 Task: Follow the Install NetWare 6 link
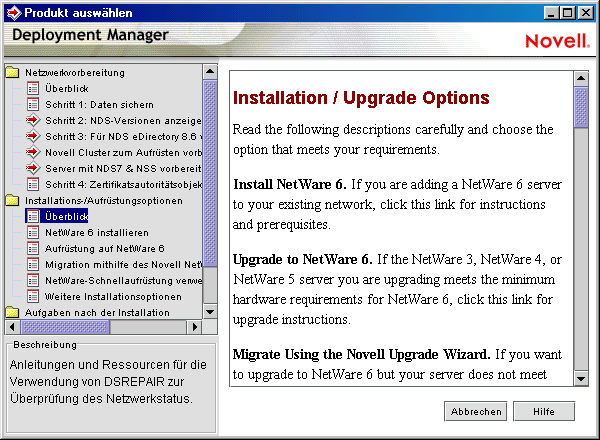click(x=290, y=184)
